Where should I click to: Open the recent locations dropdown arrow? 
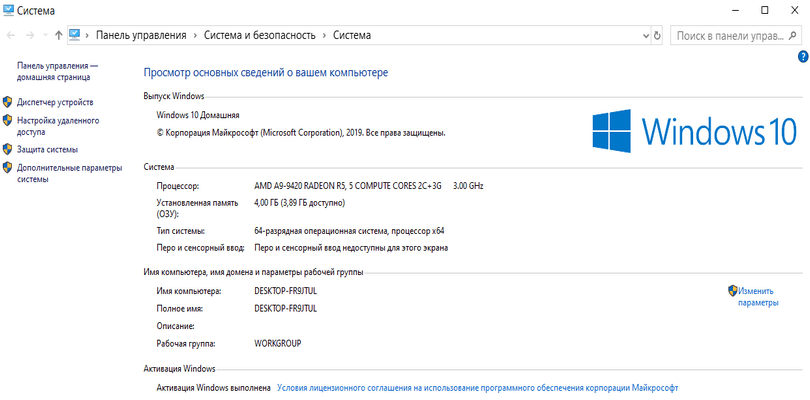coord(45,35)
